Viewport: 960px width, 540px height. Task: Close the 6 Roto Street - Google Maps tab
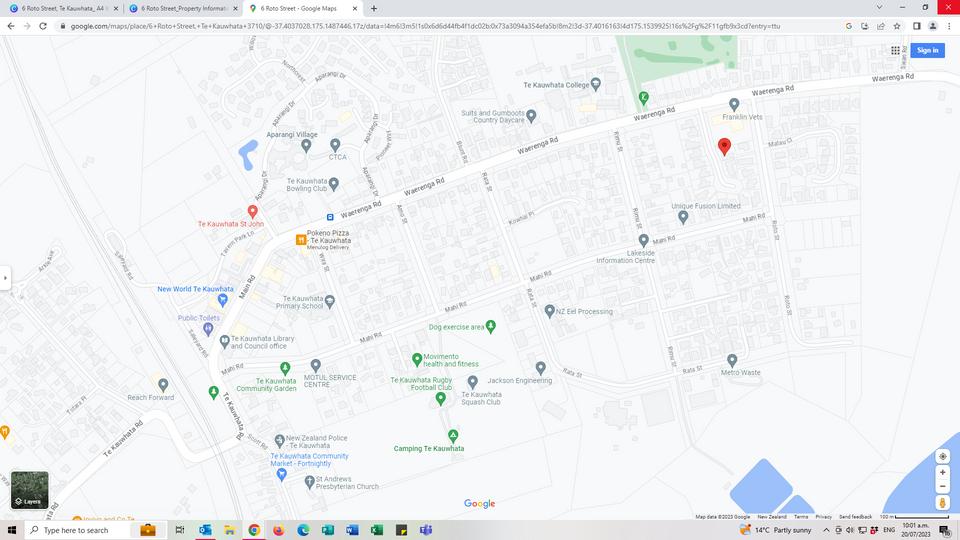point(354,9)
